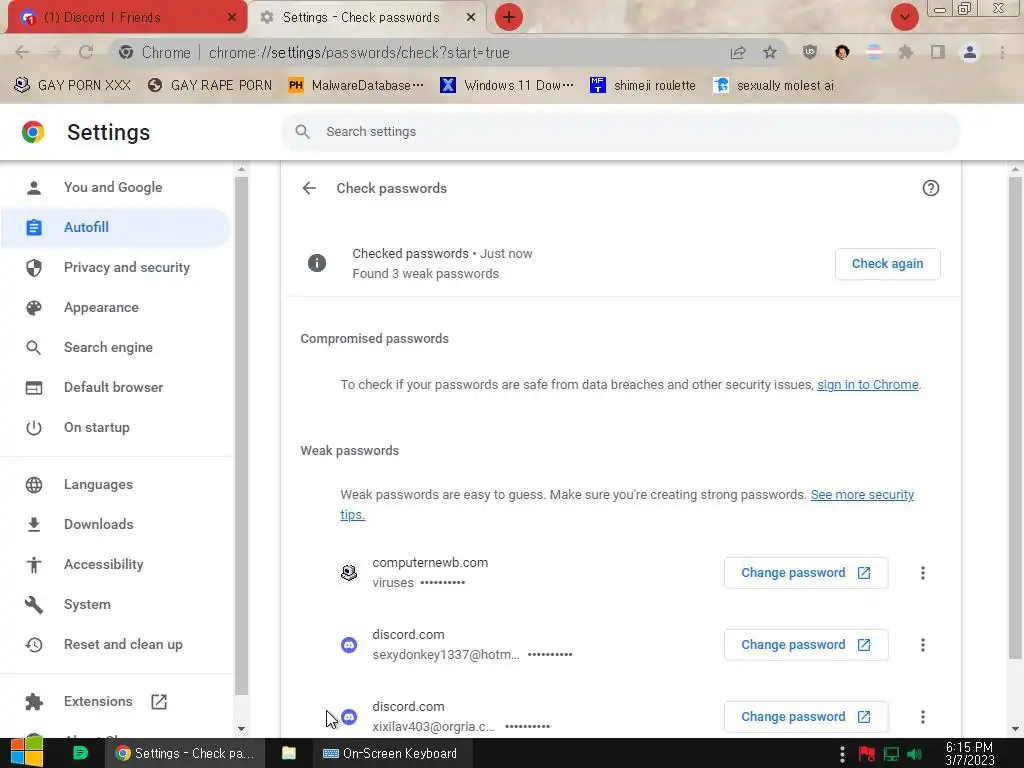
Task: Go back from Check passwords page
Action: 309,188
